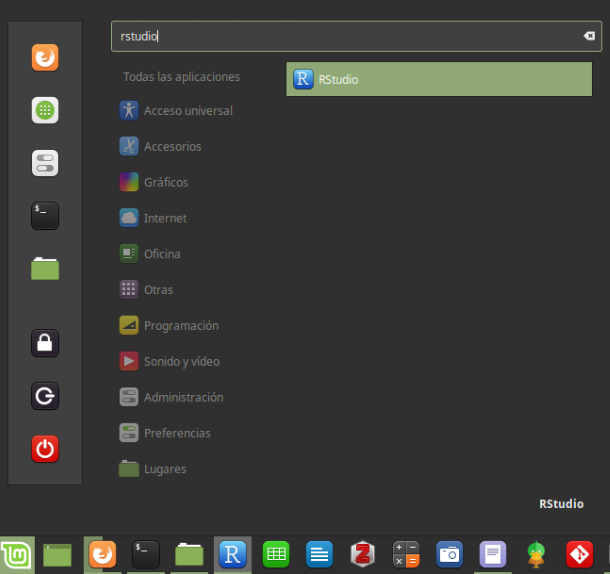This screenshot has height=574, width=610.
Task: Open the Gráficos category
Action: pyautogui.click(x=154, y=182)
